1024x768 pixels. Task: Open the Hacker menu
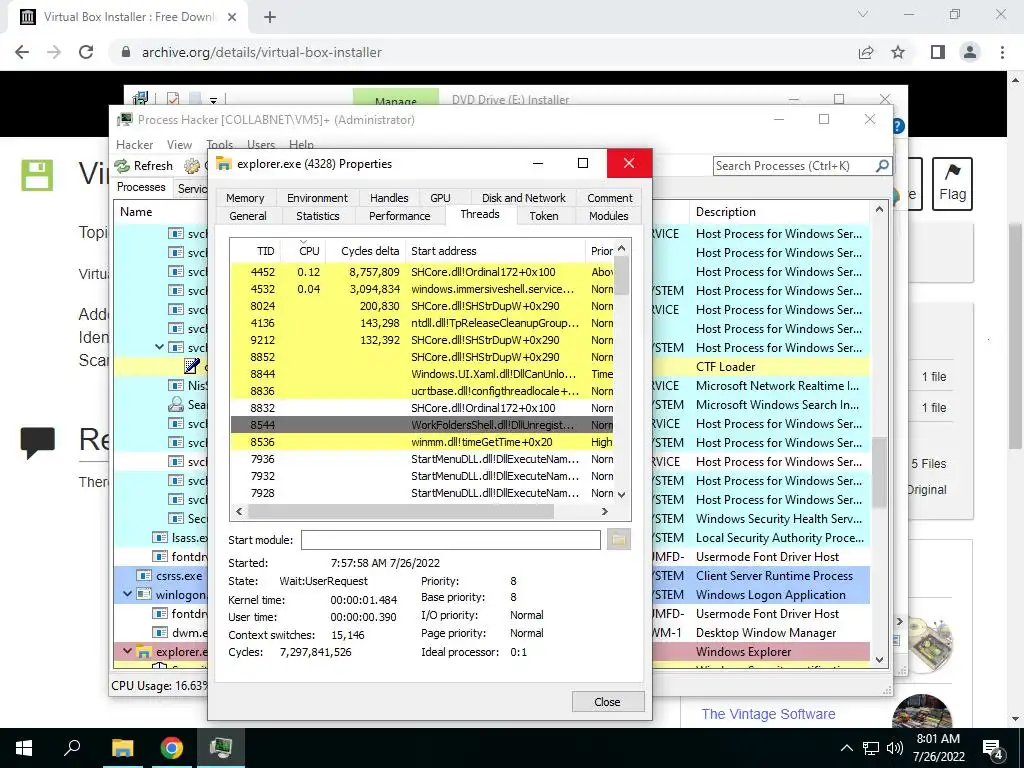pos(135,144)
